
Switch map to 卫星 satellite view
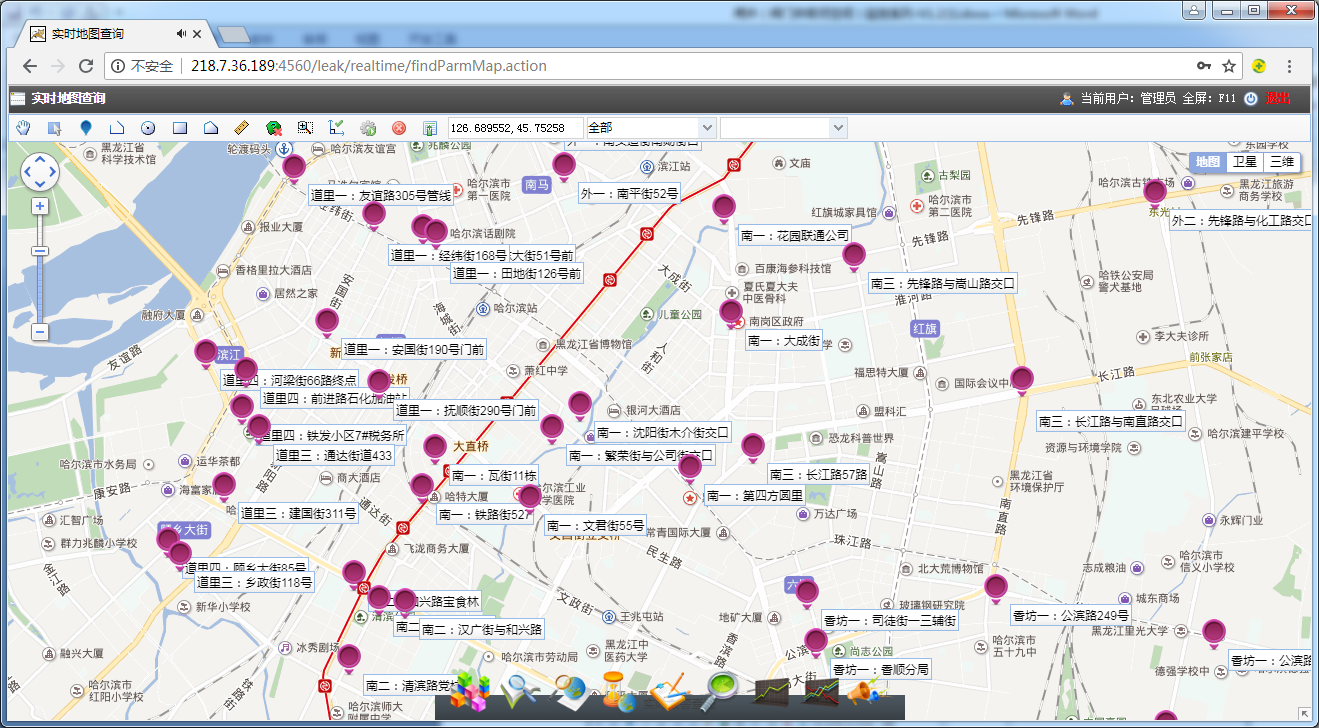click(x=1245, y=162)
